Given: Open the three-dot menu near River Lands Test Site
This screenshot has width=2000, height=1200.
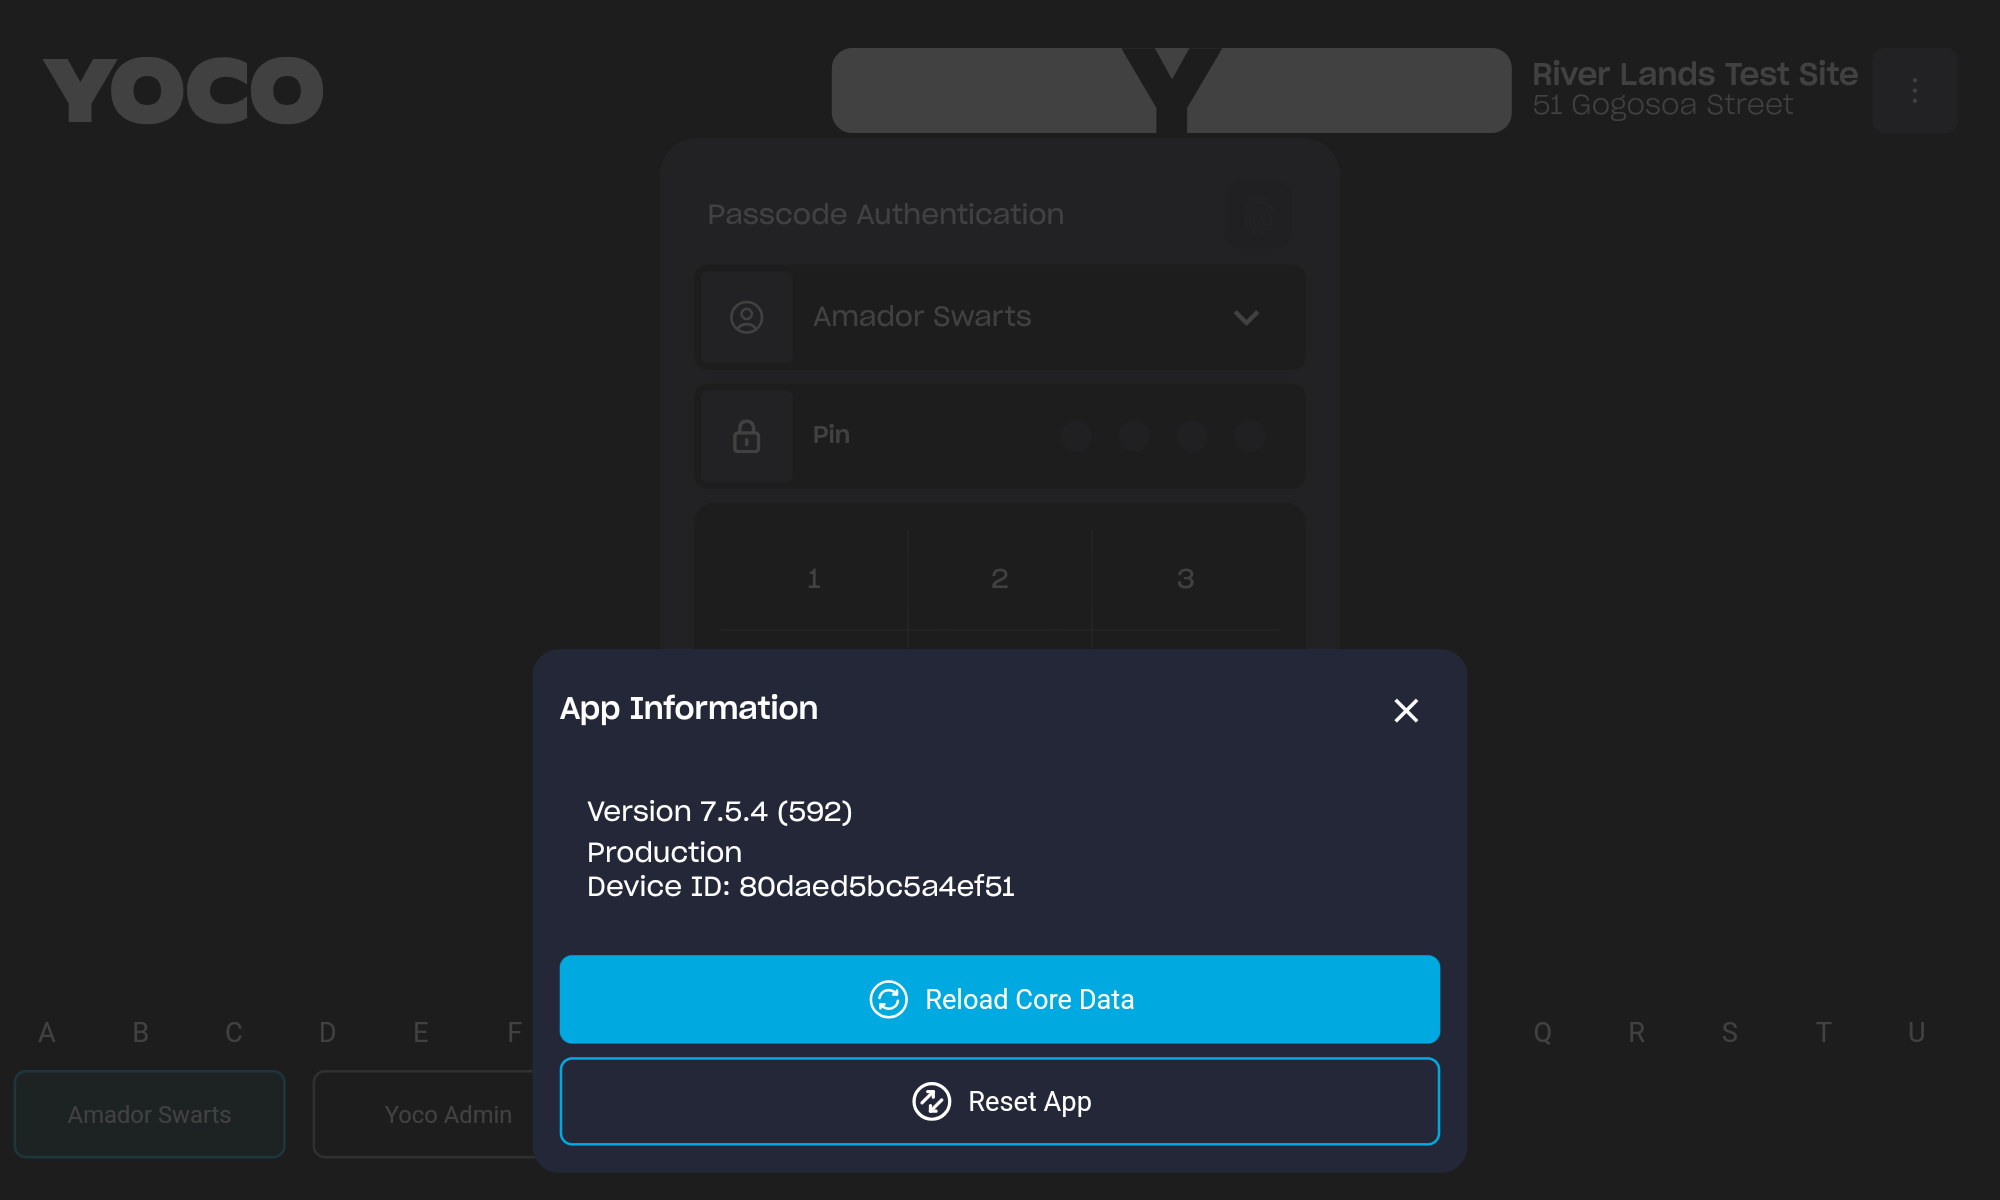Looking at the screenshot, I should coord(1914,90).
